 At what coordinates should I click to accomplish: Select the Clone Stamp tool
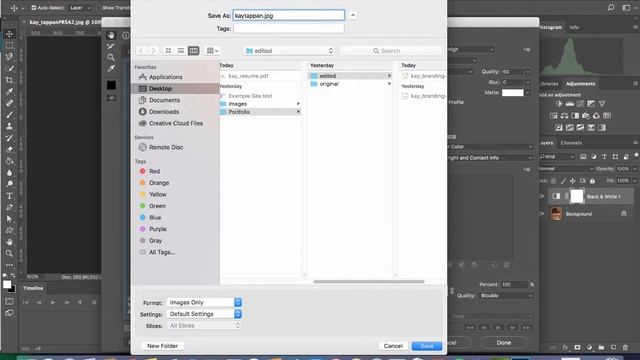click(9, 126)
